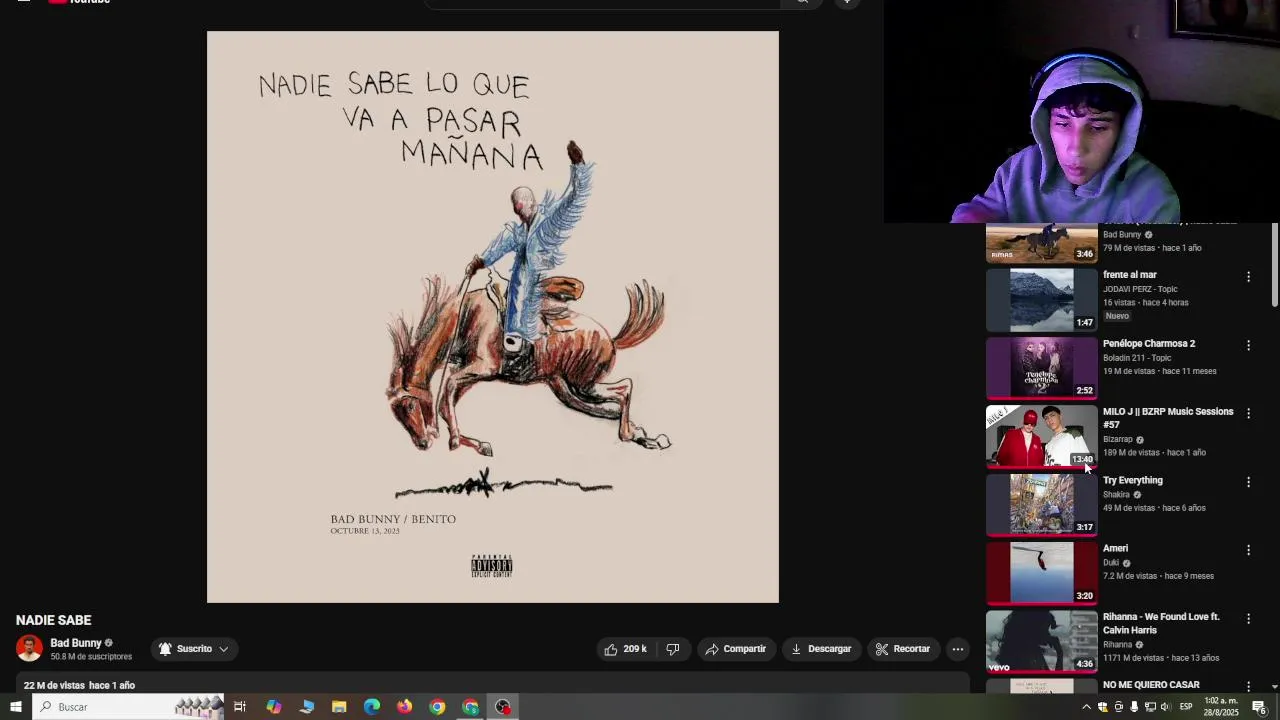Viewport: 1280px width, 720px height.
Task: Open options menu for Rihanna We Found Love
Action: (x=1248, y=619)
